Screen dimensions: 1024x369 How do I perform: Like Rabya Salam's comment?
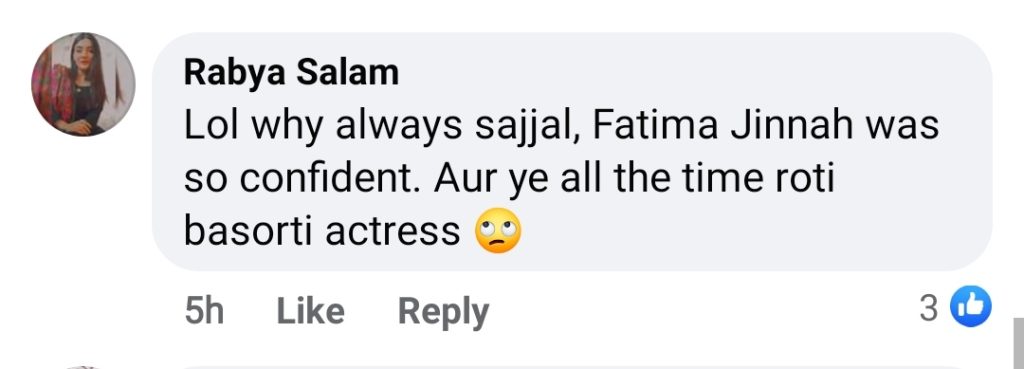coord(310,311)
